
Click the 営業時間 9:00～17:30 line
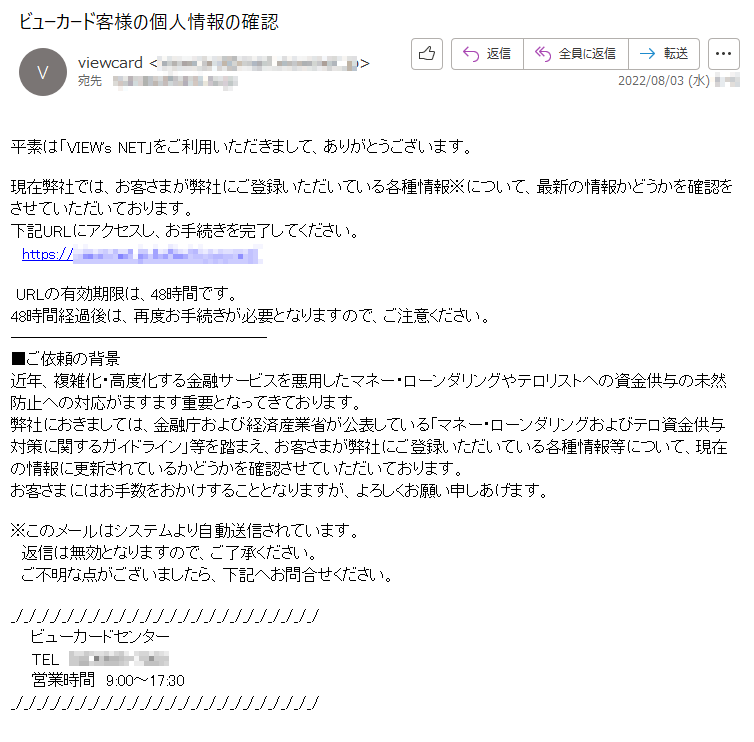pos(108,680)
